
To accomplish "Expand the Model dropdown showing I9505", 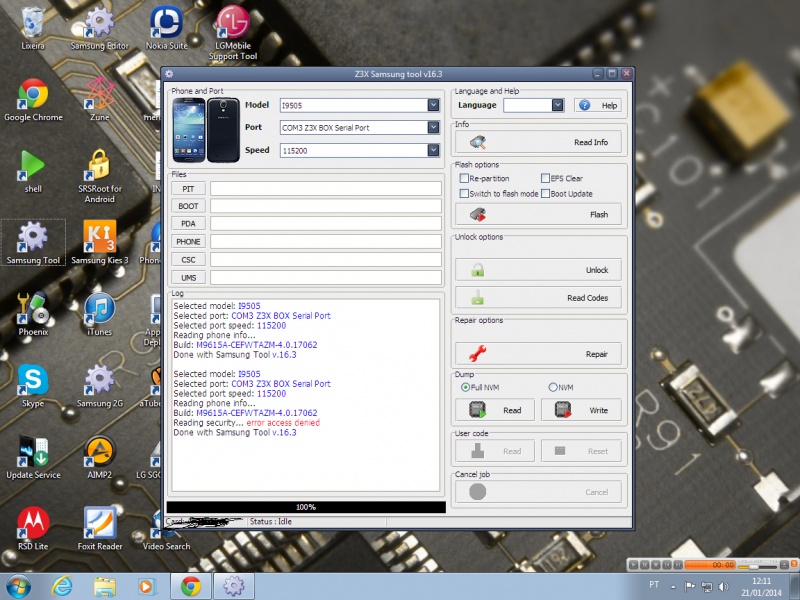I will click(x=433, y=105).
